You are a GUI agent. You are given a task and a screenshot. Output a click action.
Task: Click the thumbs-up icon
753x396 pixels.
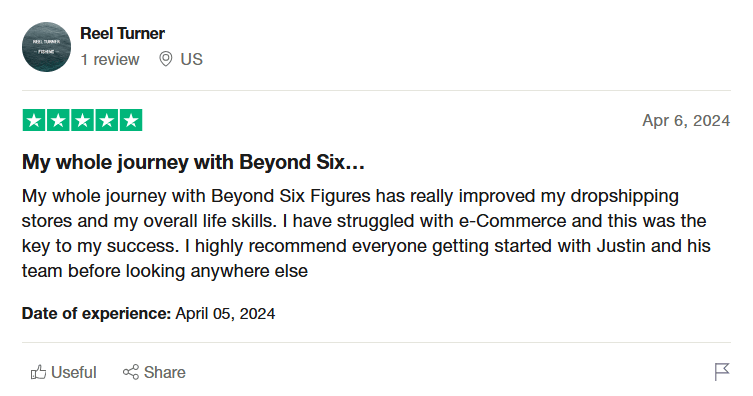pyautogui.click(x=38, y=372)
